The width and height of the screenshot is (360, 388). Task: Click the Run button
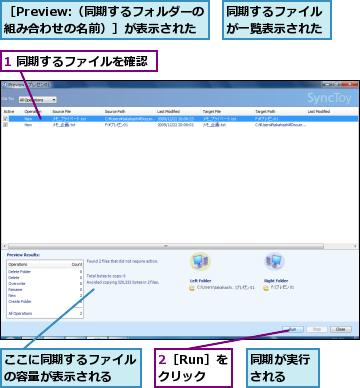coord(293,329)
